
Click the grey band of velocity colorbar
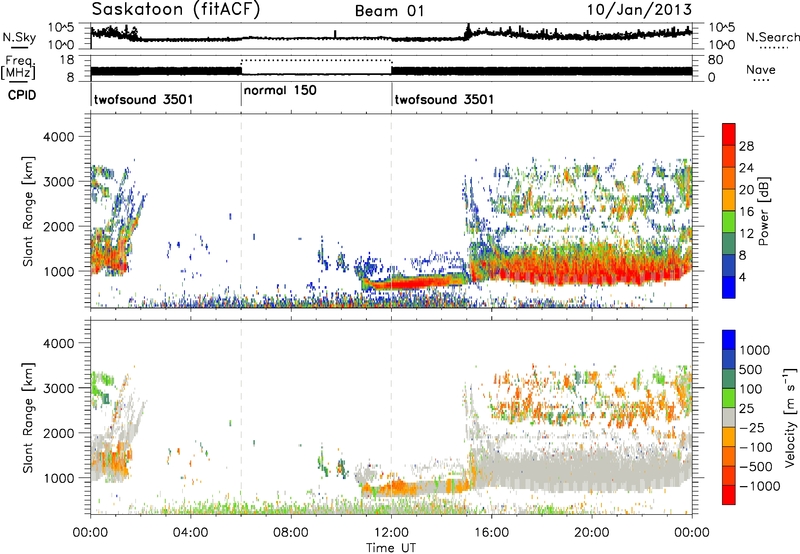point(729,417)
